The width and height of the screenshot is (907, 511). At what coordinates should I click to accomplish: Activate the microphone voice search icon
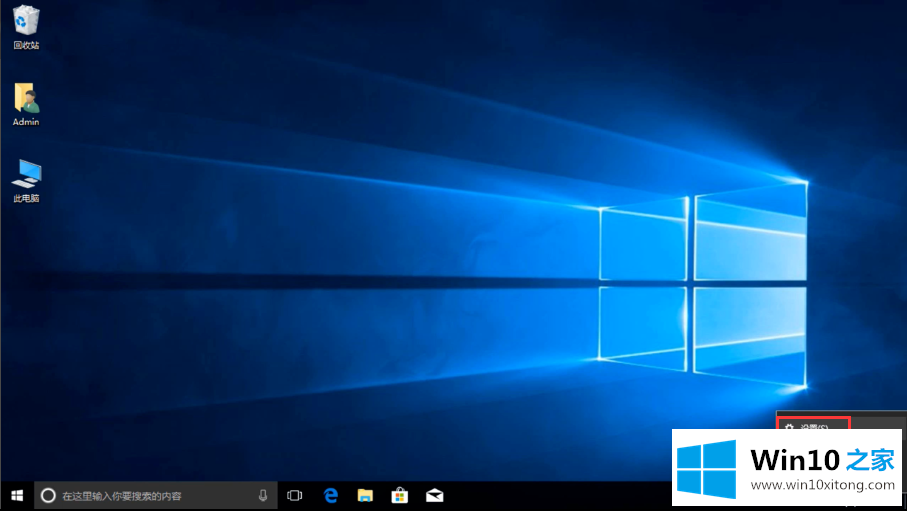[263, 496]
